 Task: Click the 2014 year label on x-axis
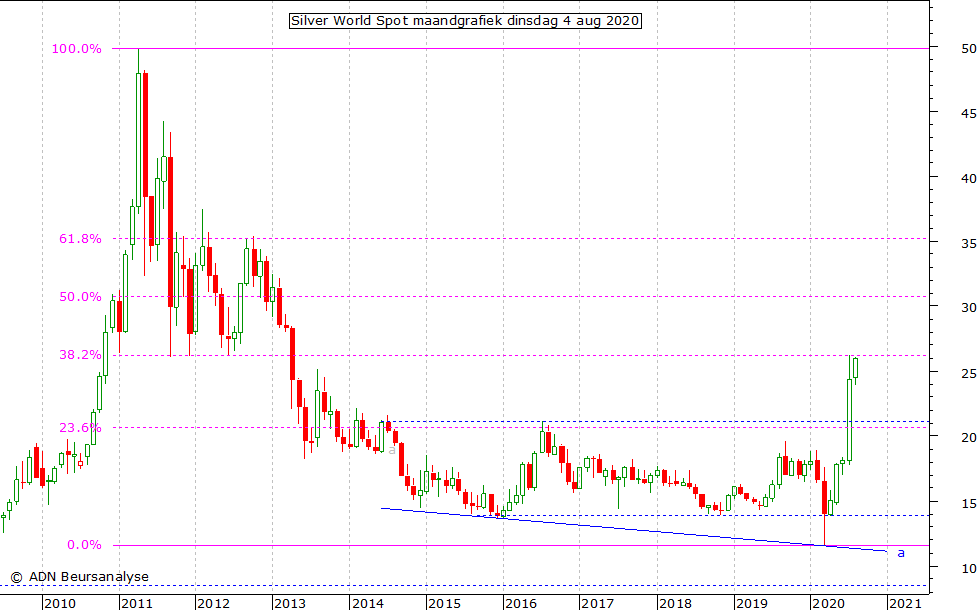point(368,603)
